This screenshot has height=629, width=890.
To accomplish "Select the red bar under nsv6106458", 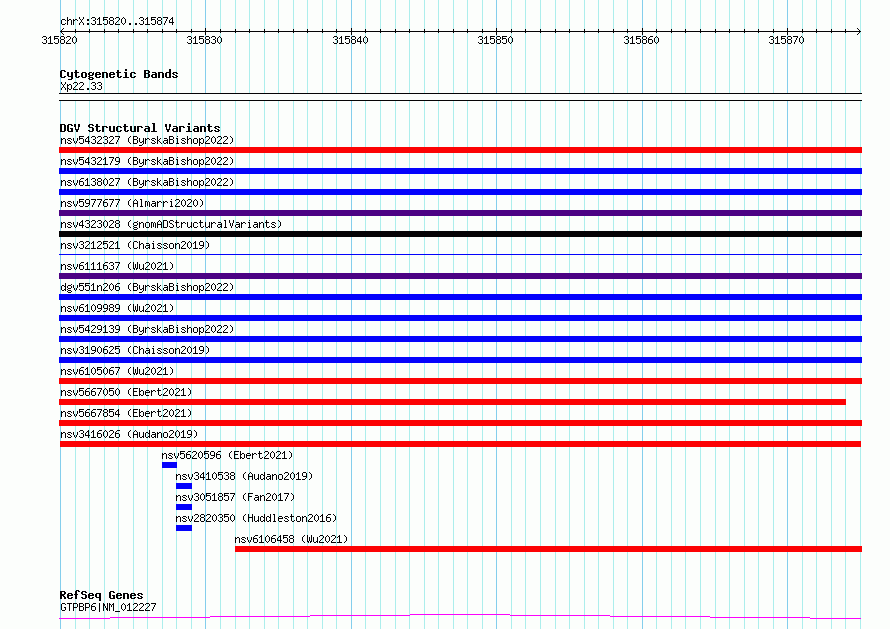I will [x=548, y=549].
